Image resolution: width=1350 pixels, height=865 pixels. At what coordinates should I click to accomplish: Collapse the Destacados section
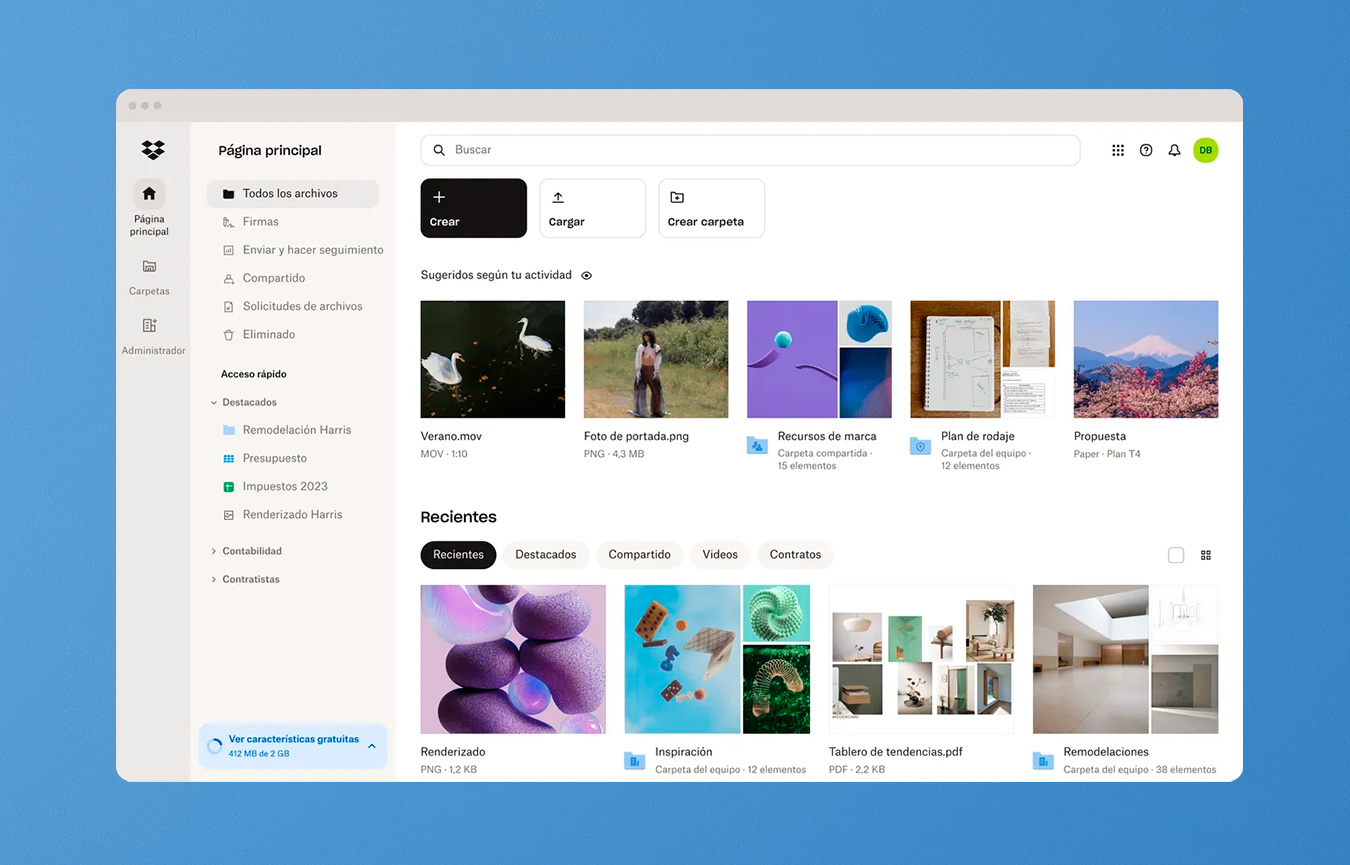click(214, 403)
